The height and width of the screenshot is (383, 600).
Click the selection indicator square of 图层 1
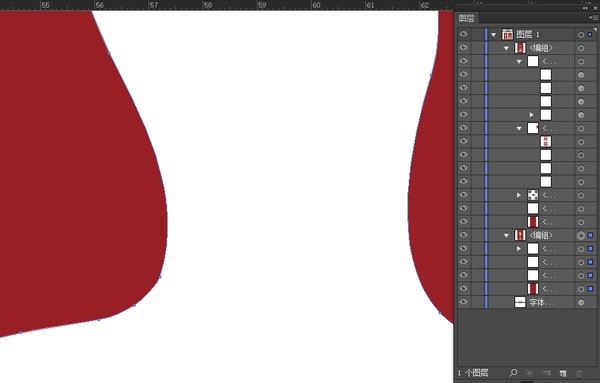point(590,34)
